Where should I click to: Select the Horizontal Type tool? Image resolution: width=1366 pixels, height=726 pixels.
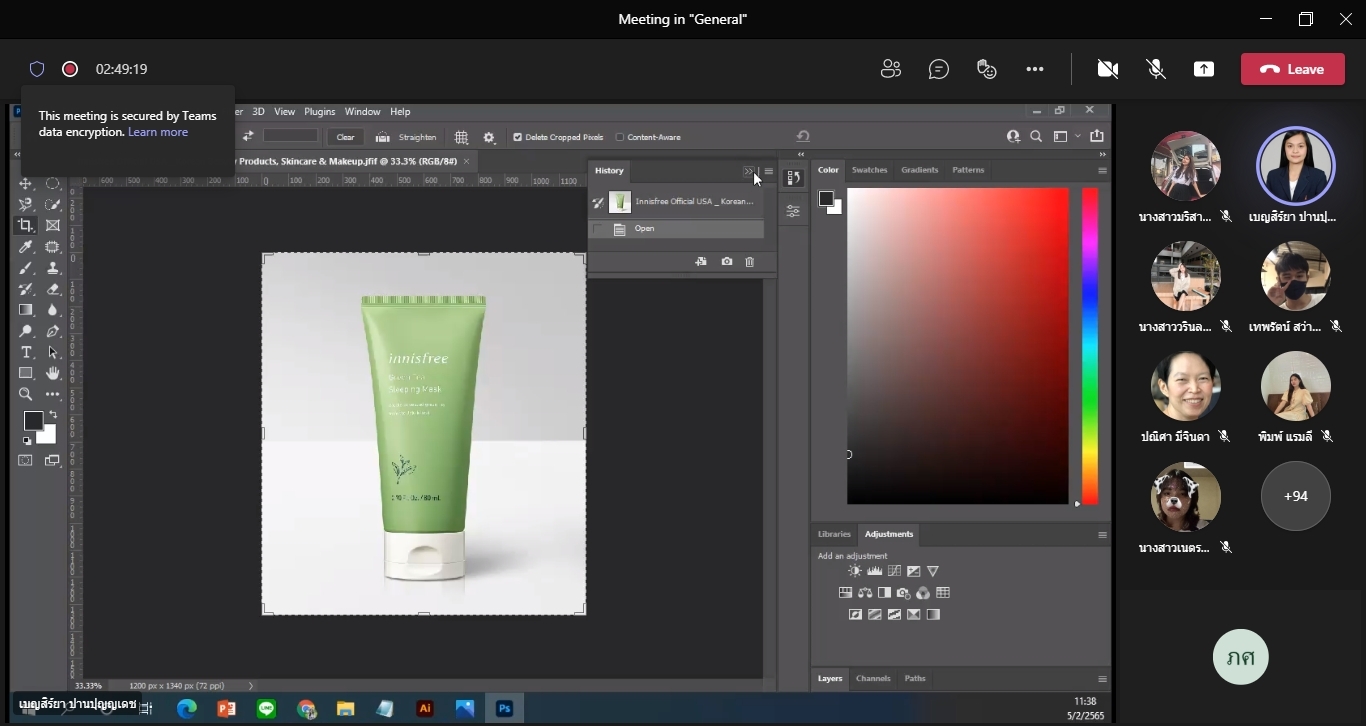pos(26,352)
